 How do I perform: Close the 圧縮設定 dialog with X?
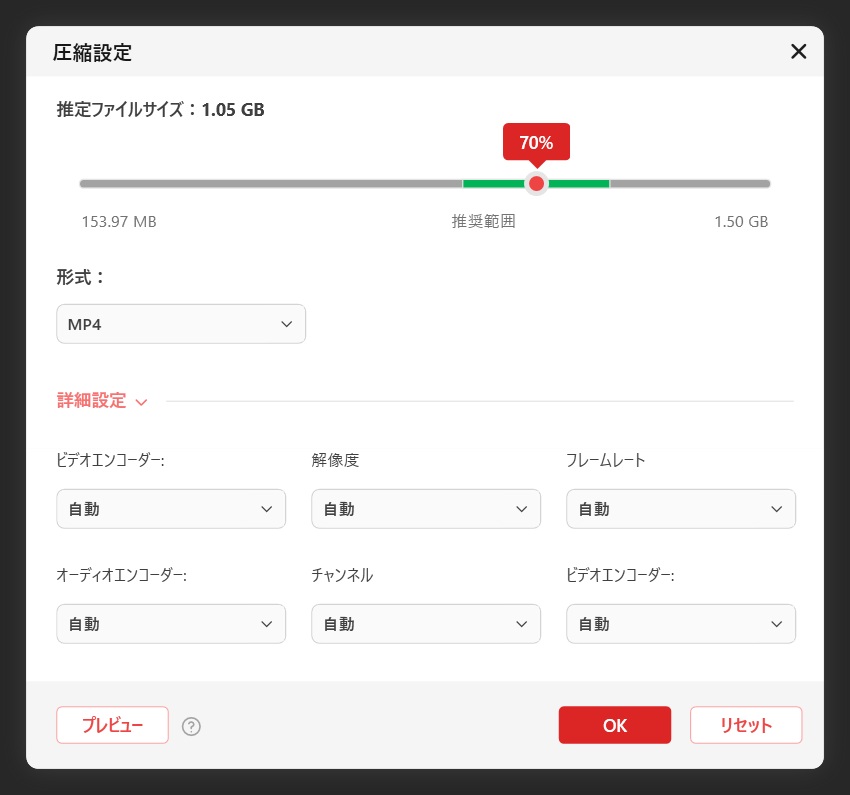pyautogui.click(x=798, y=52)
